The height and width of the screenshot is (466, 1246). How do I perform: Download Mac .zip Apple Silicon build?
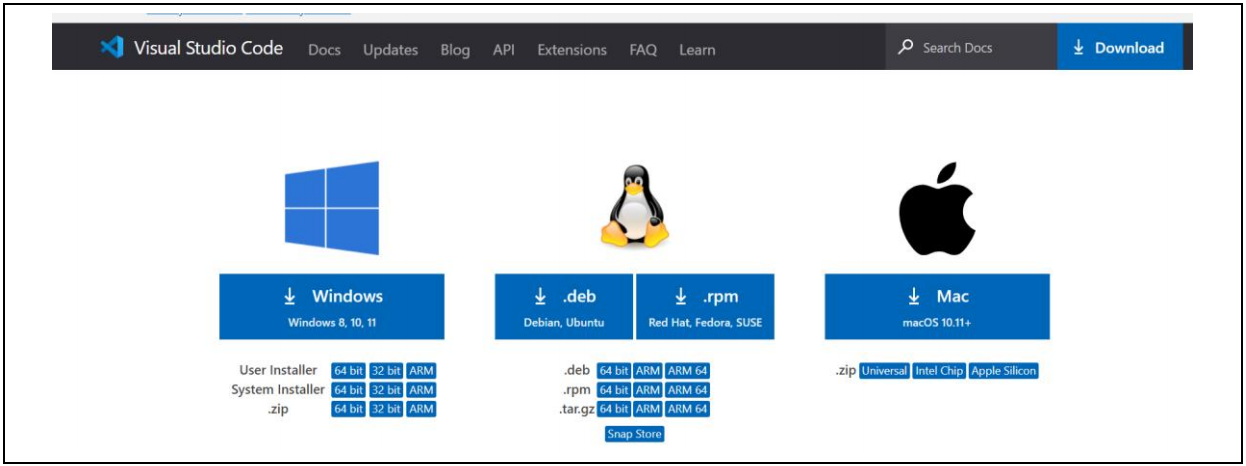1004,371
